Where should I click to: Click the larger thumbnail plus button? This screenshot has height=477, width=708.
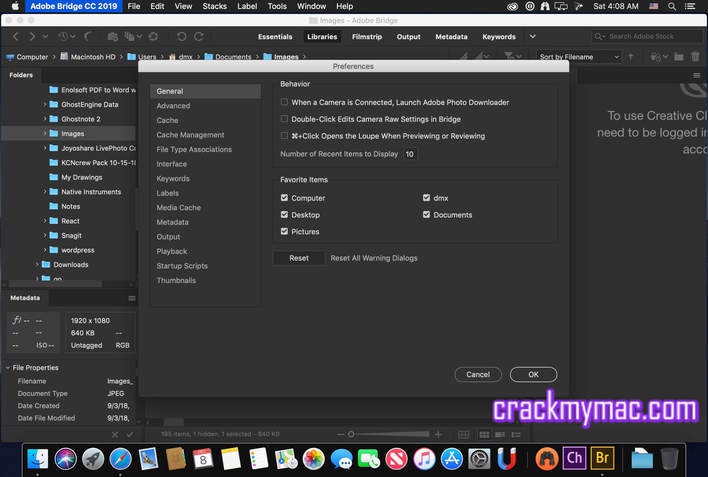(x=438, y=435)
